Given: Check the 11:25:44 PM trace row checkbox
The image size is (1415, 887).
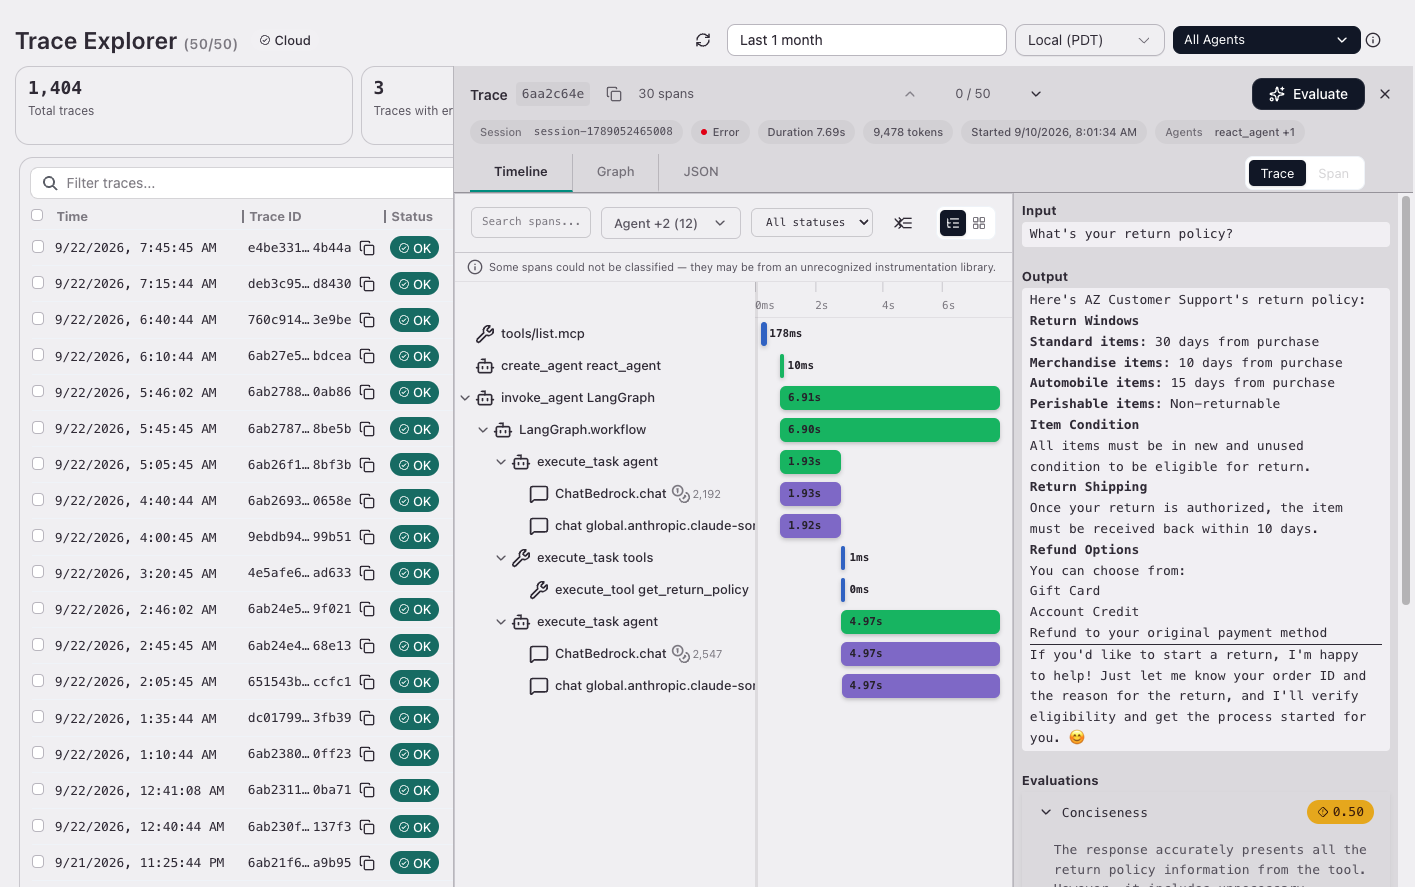Looking at the screenshot, I should 37,861.
